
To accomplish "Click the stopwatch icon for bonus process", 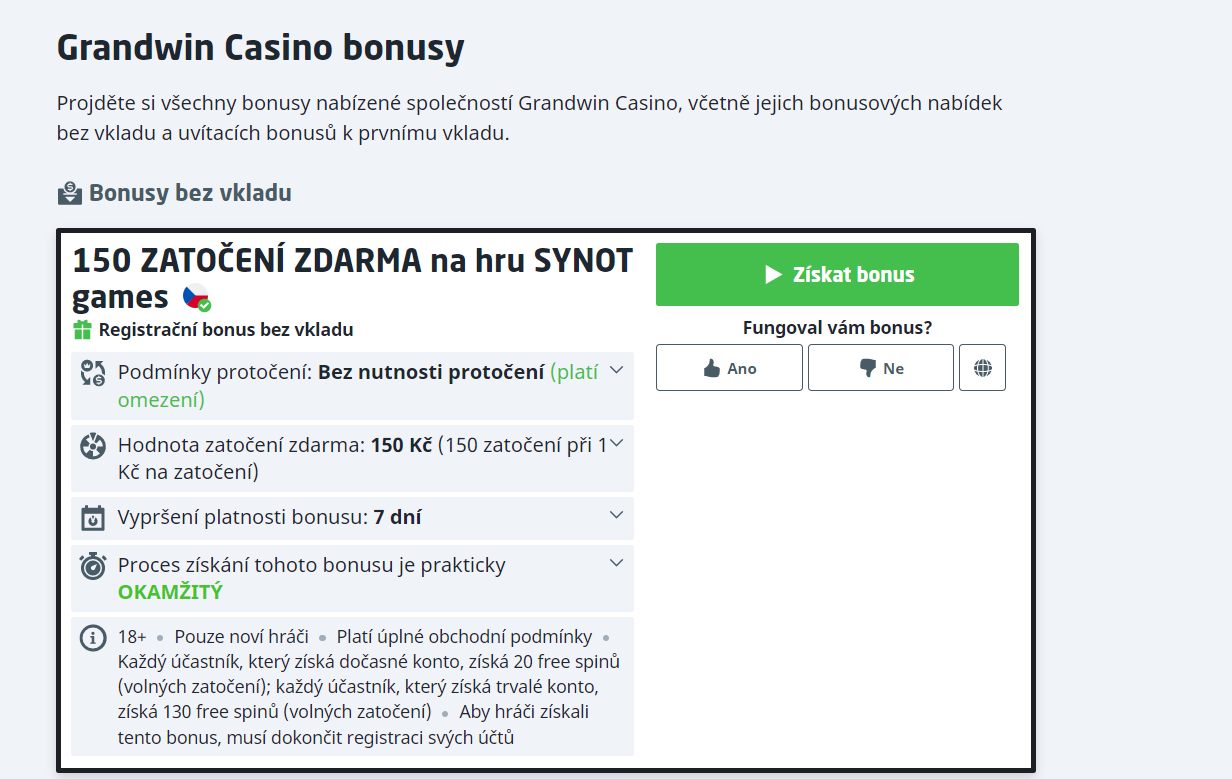I will [93, 565].
